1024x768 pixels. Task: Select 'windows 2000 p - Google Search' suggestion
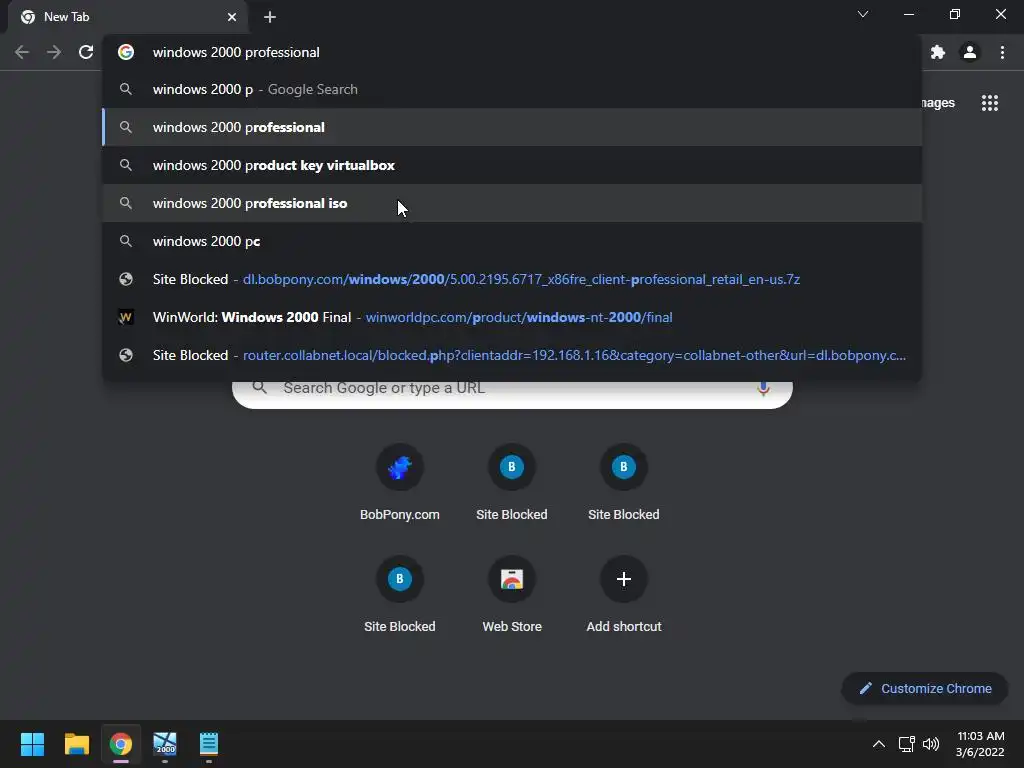coord(512,89)
